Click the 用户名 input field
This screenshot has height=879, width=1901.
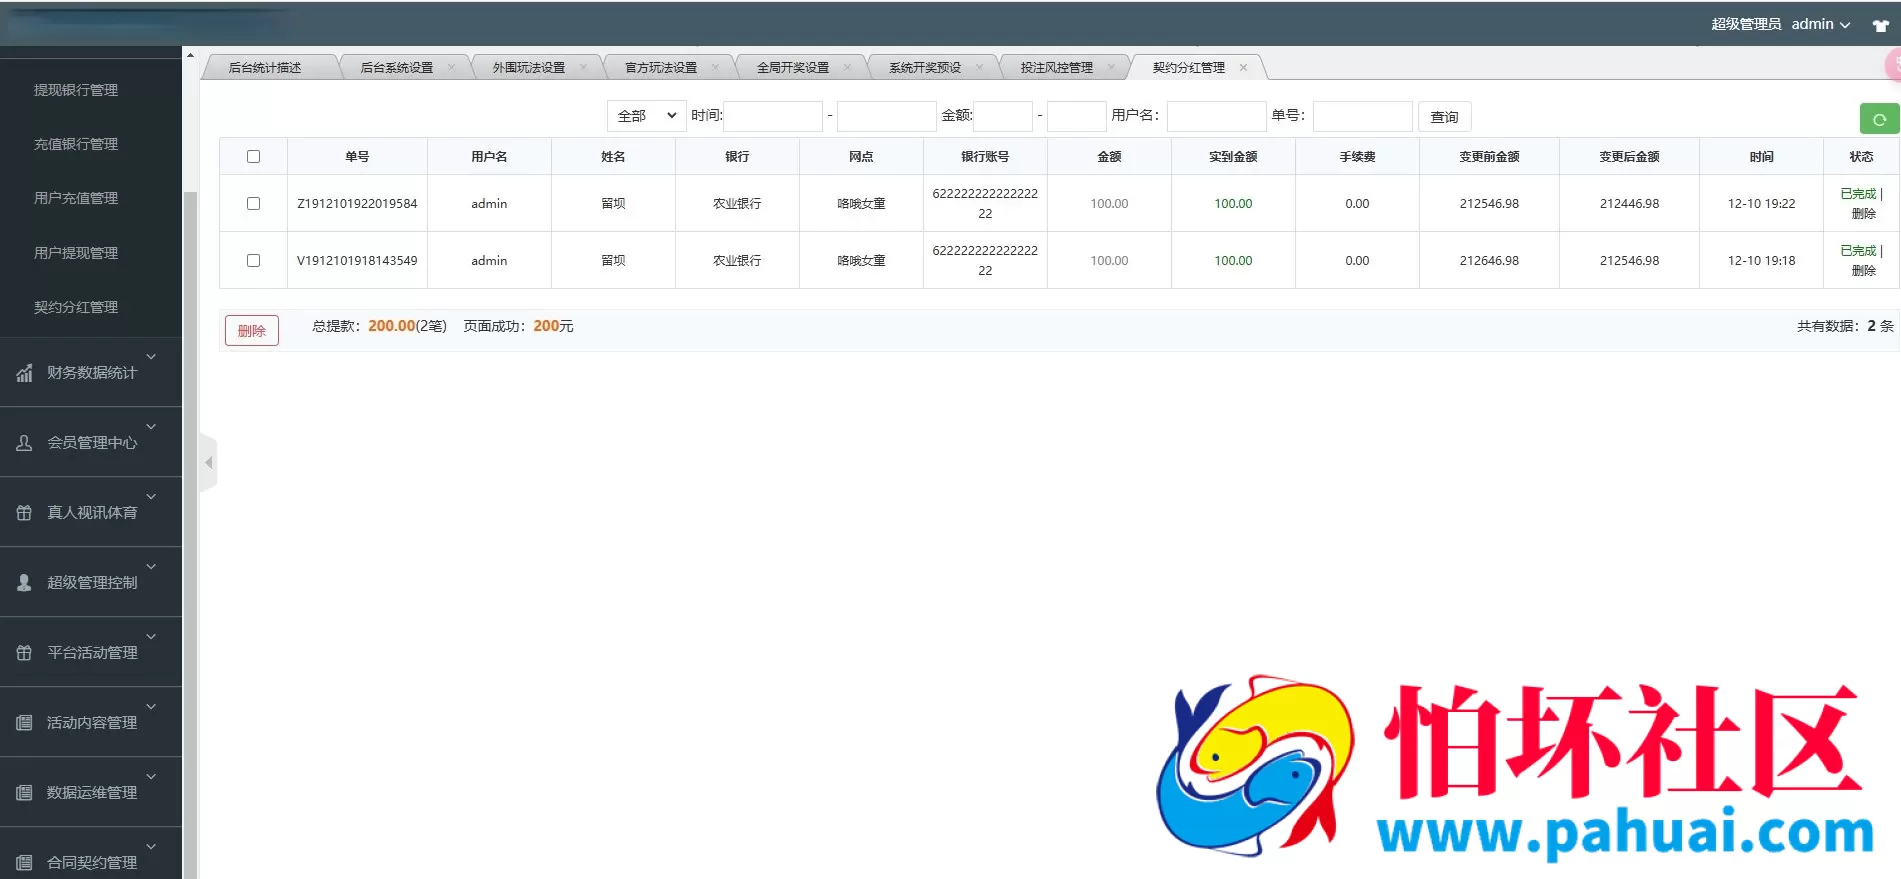pyautogui.click(x=1216, y=116)
